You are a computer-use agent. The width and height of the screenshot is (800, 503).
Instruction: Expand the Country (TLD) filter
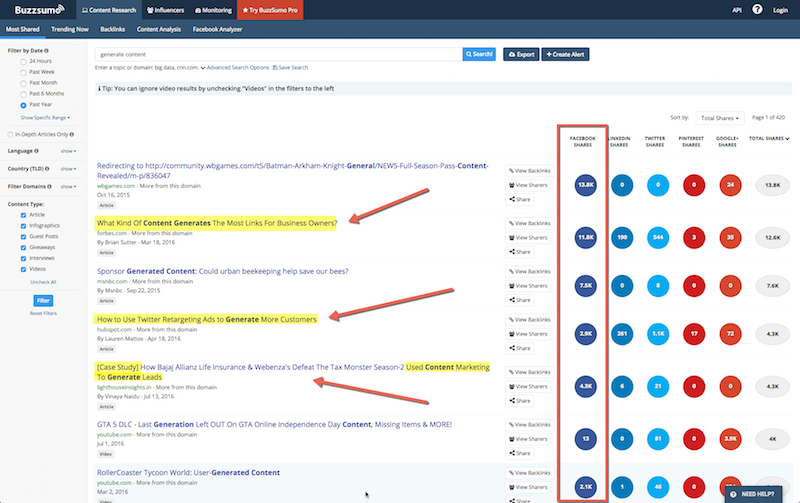click(x=68, y=169)
